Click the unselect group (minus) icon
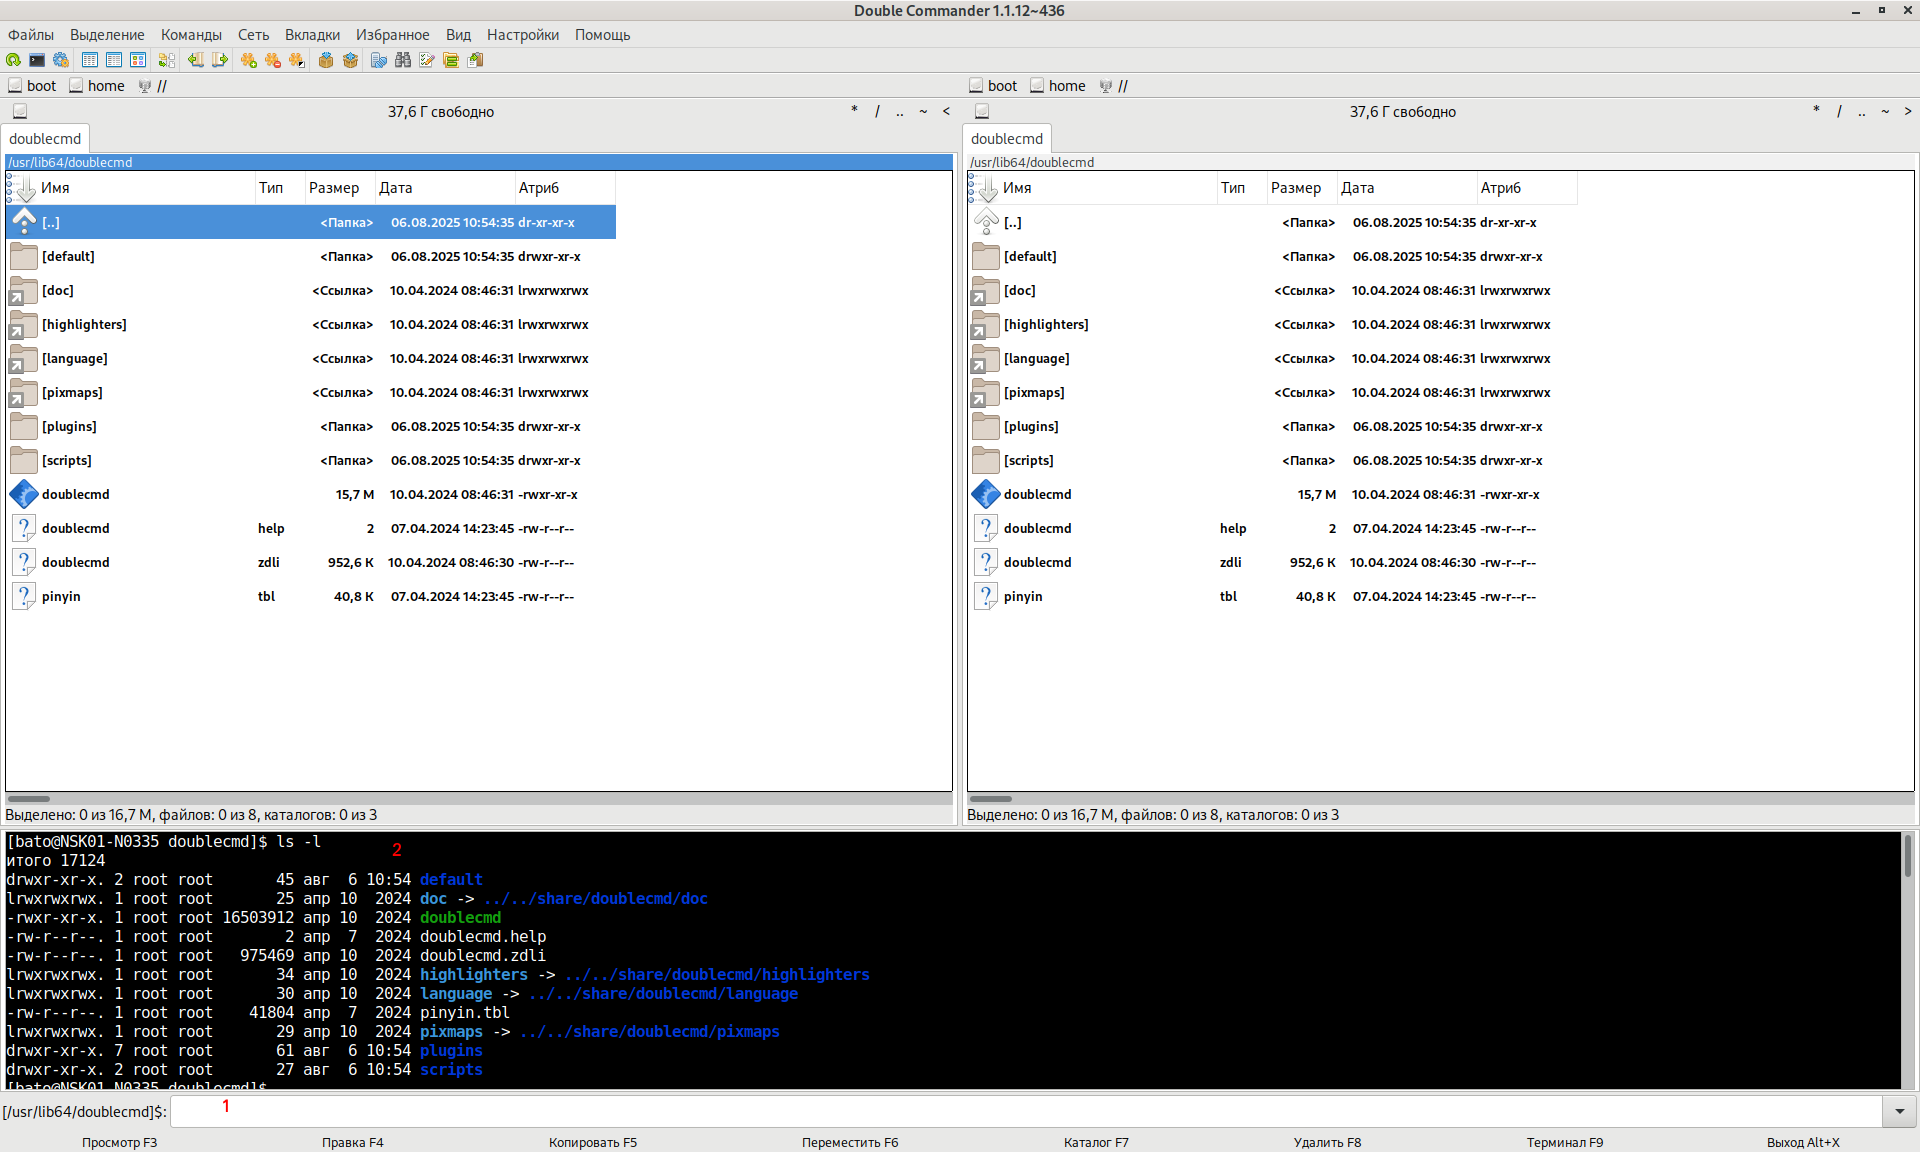The image size is (1920, 1152). (x=273, y=60)
